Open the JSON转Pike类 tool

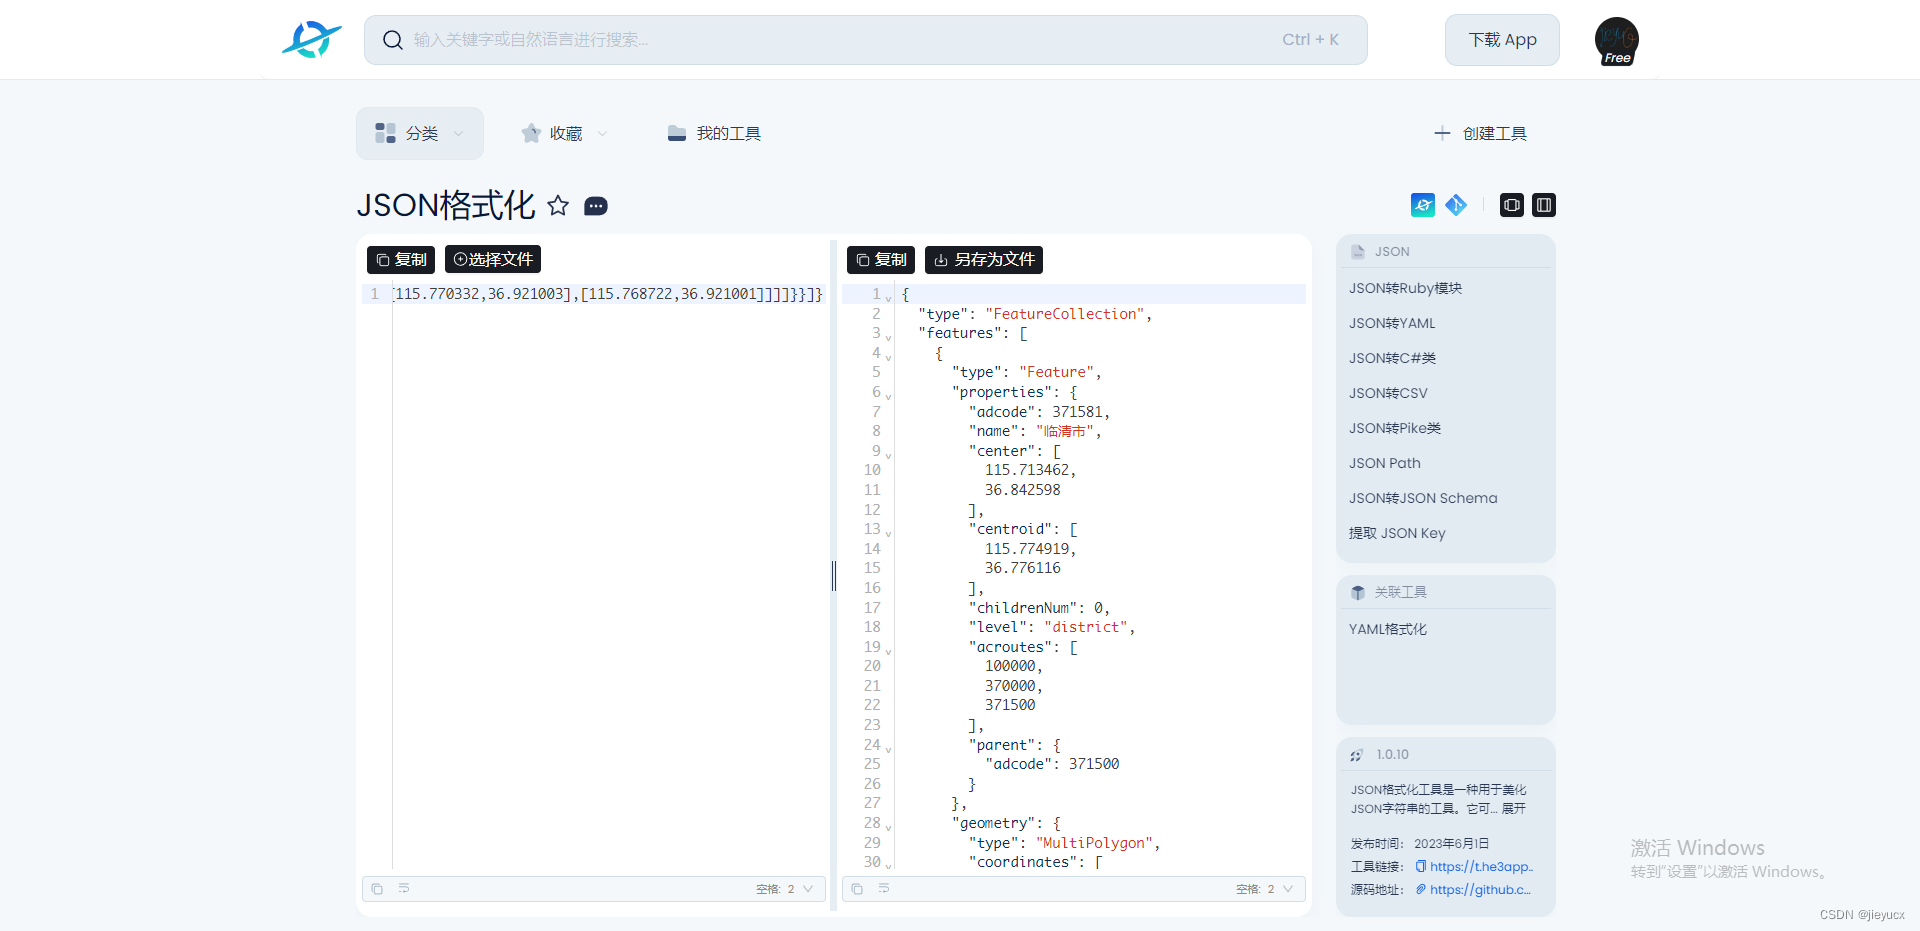1395,428
